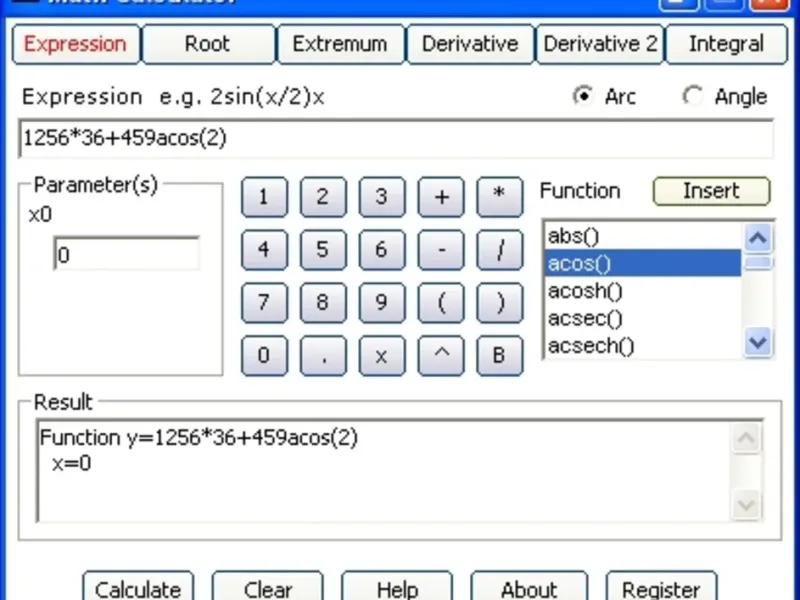The width and height of the screenshot is (800, 600).
Task: Click function list scroll up arrow
Action: (758, 238)
